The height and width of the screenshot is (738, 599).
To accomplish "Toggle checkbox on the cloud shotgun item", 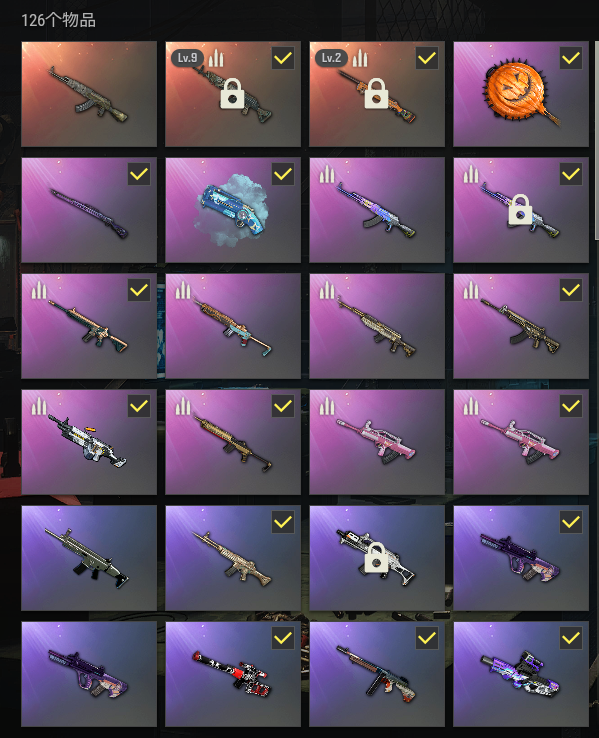I will pyautogui.click(x=283, y=174).
